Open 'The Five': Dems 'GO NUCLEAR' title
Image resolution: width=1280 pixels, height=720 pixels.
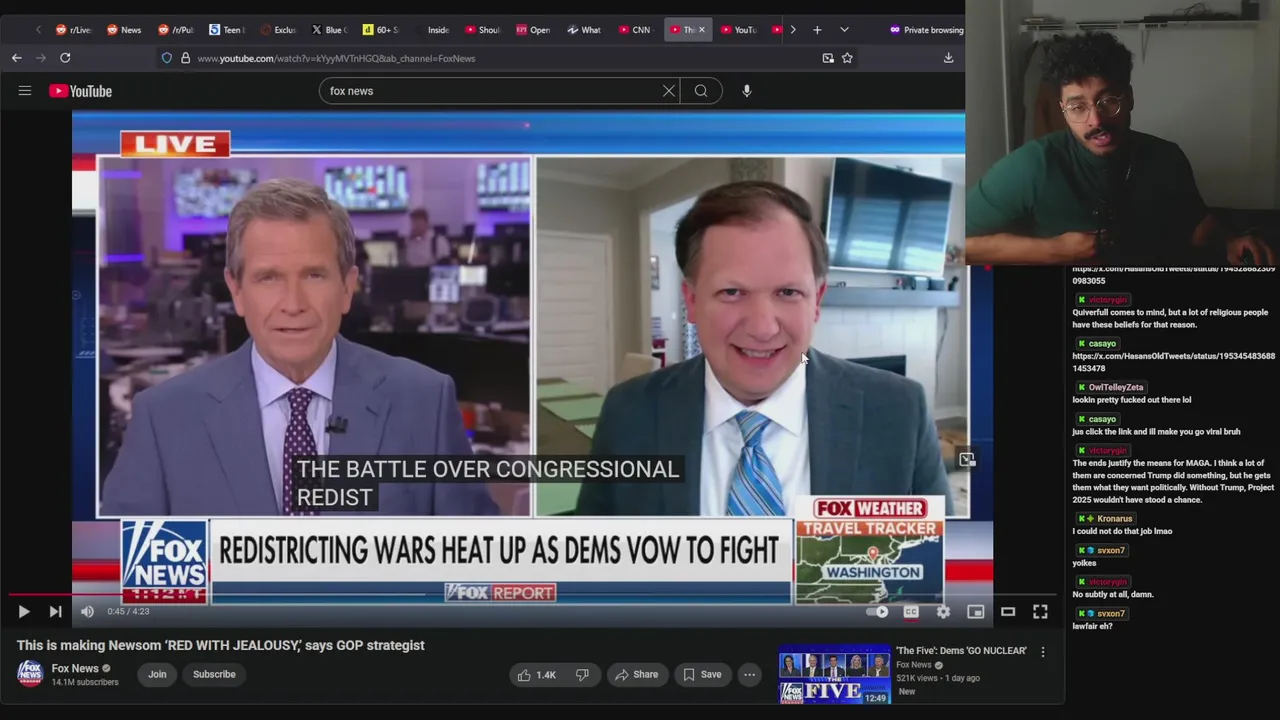961,651
